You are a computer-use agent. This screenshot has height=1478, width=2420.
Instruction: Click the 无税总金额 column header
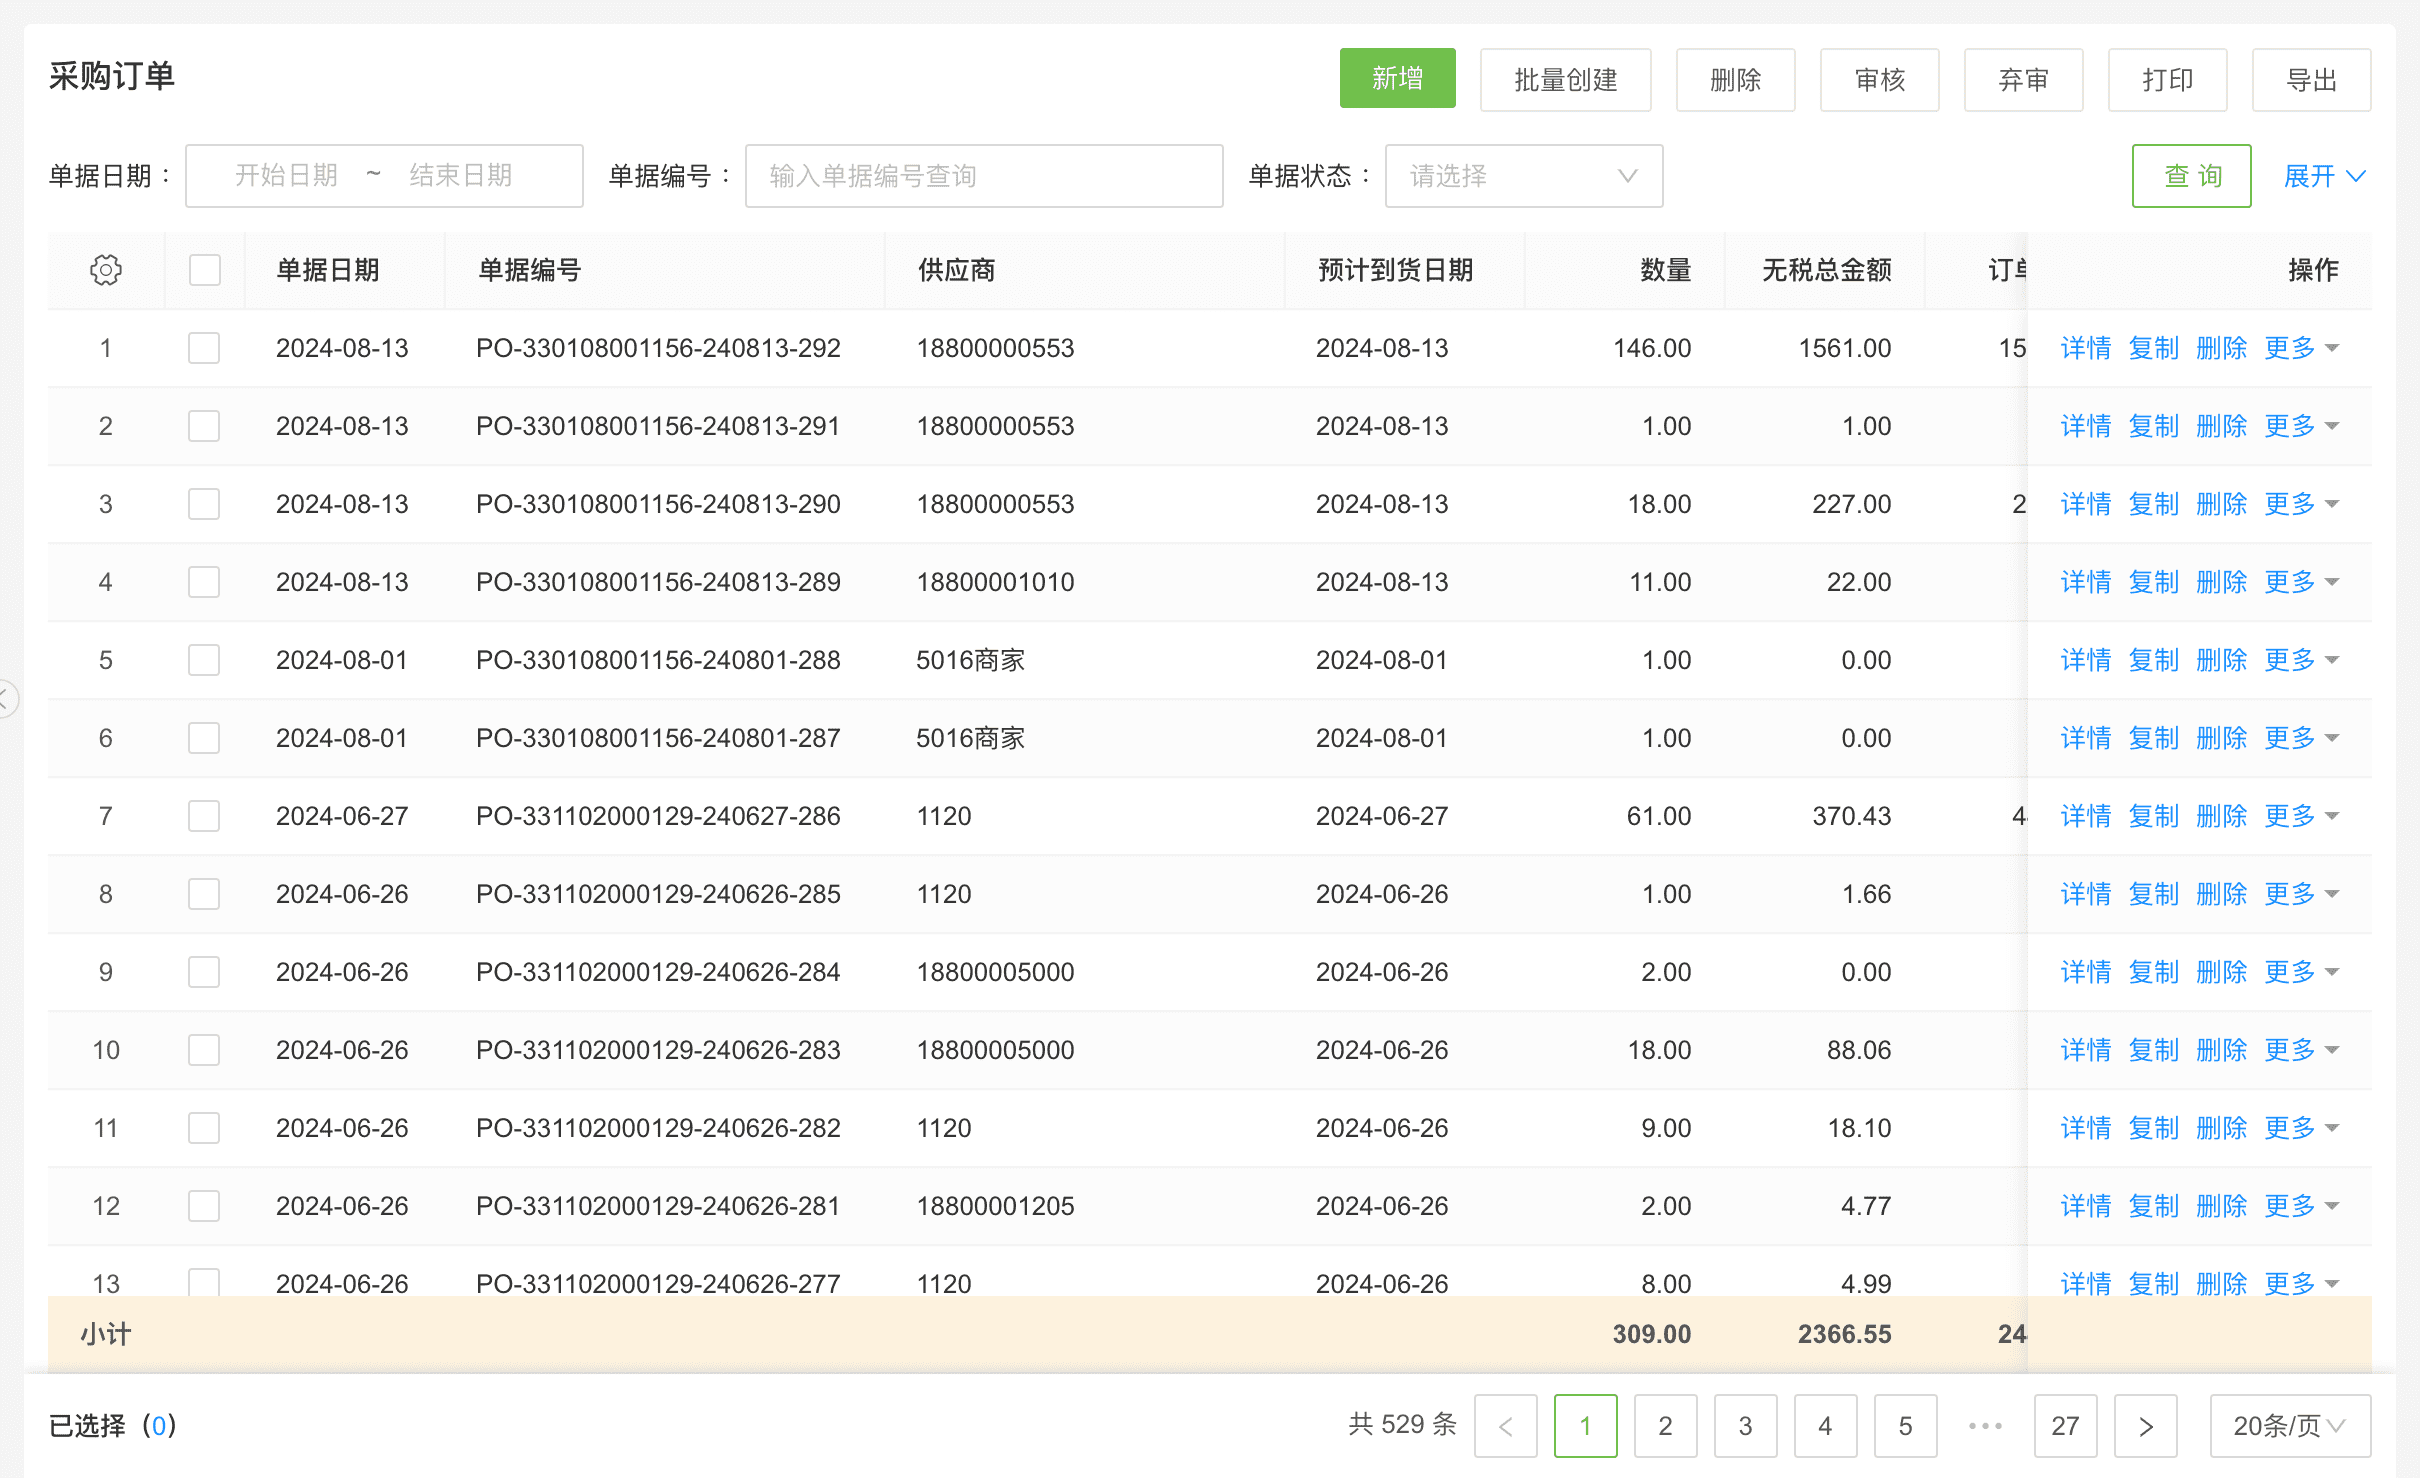(x=1826, y=270)
